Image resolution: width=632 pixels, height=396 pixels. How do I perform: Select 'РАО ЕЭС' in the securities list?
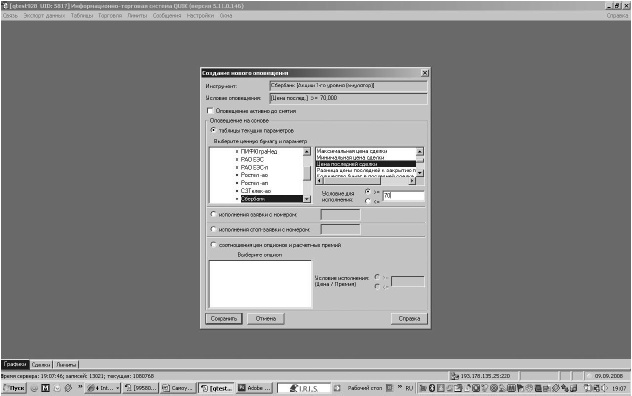click(x=252, y=159)
